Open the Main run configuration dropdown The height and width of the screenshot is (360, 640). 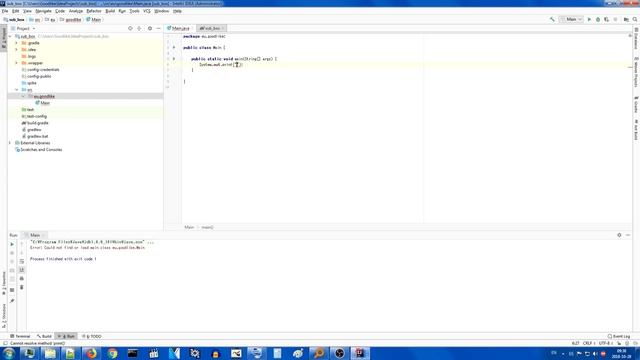tap(571, 19)
